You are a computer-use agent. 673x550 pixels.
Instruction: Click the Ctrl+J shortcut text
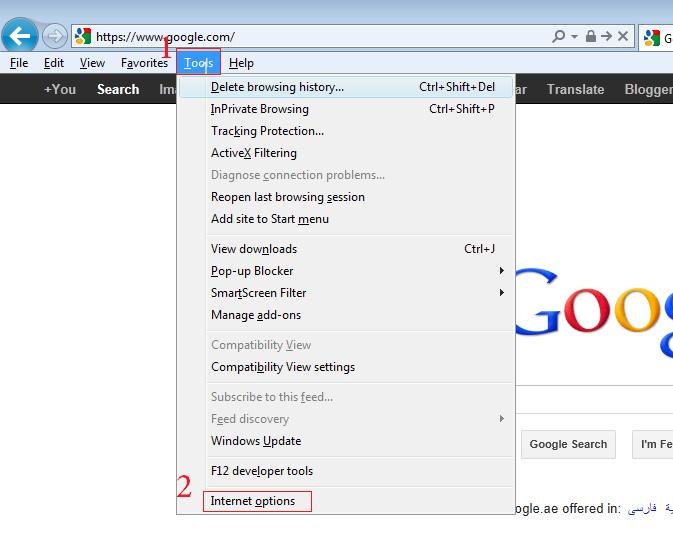[x=479, y=249]
